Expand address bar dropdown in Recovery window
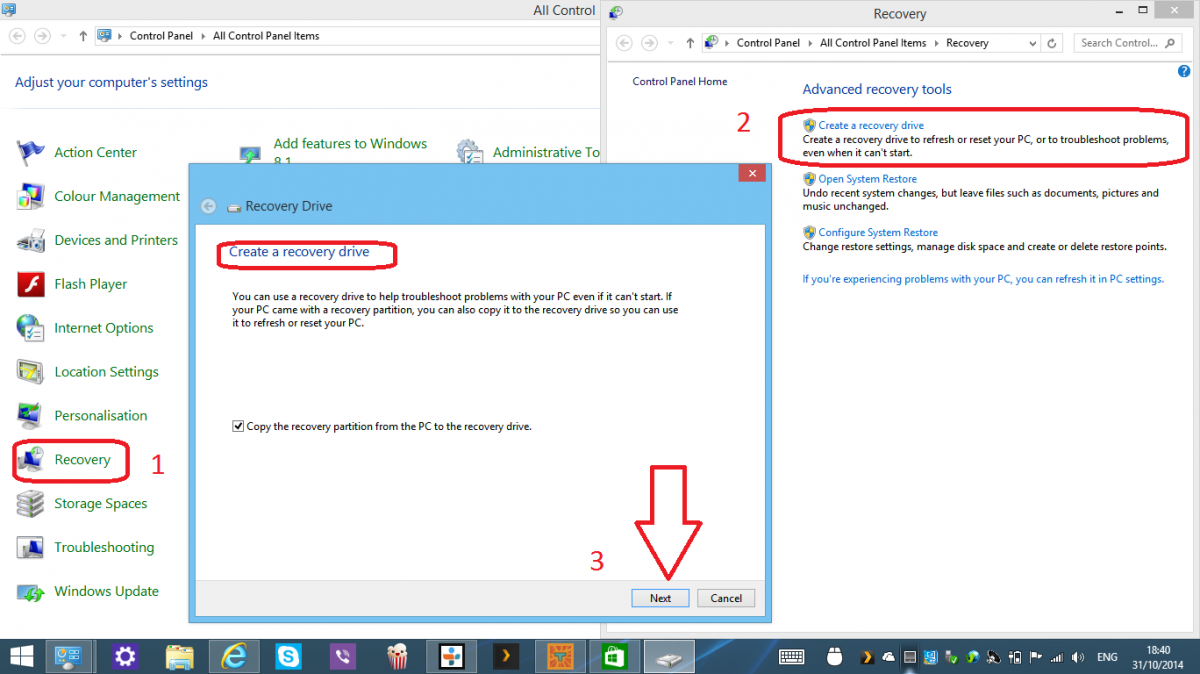Viewport: 1200px width, 674px height. [1032, 43]
